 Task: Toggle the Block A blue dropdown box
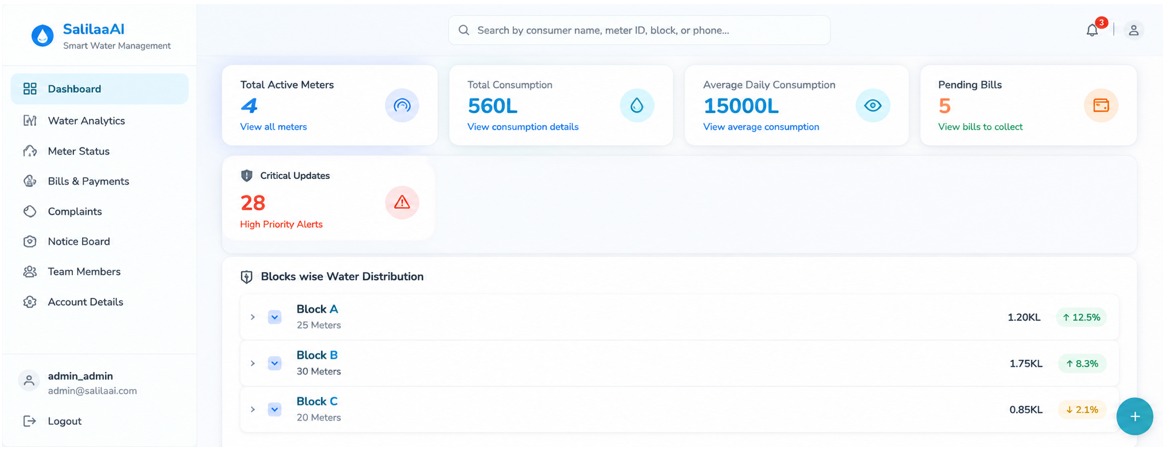pyautogui.click(x=274, y=317)
